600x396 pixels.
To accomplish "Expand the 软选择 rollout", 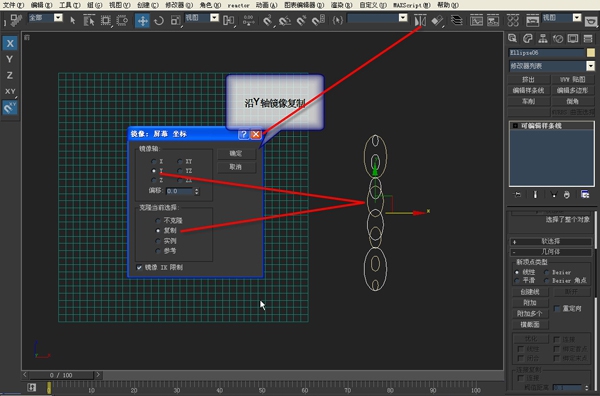I will pyautogui.click(x=551, y=241).
